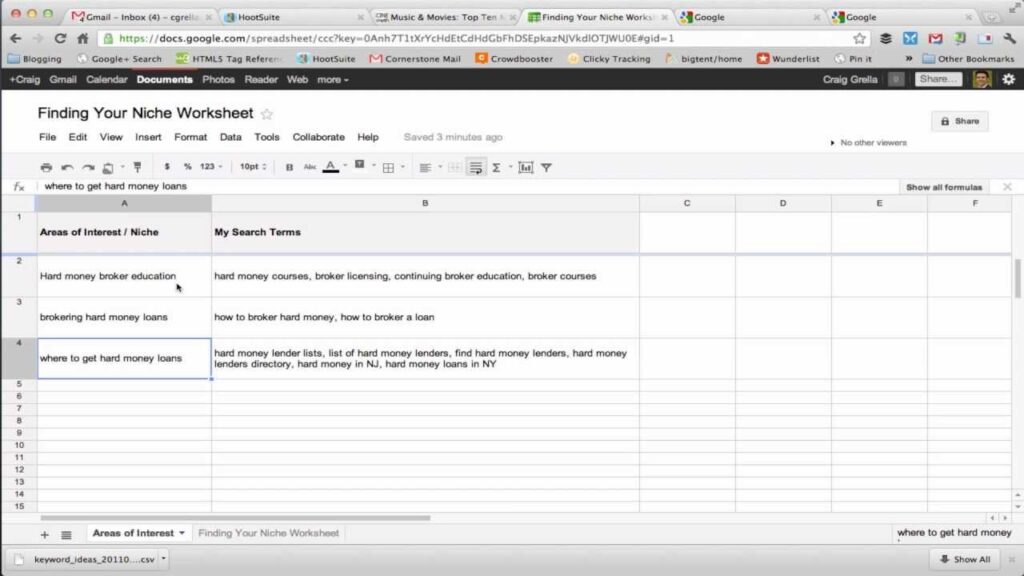Select cell Hard money broker education

[x=124, y=276]
